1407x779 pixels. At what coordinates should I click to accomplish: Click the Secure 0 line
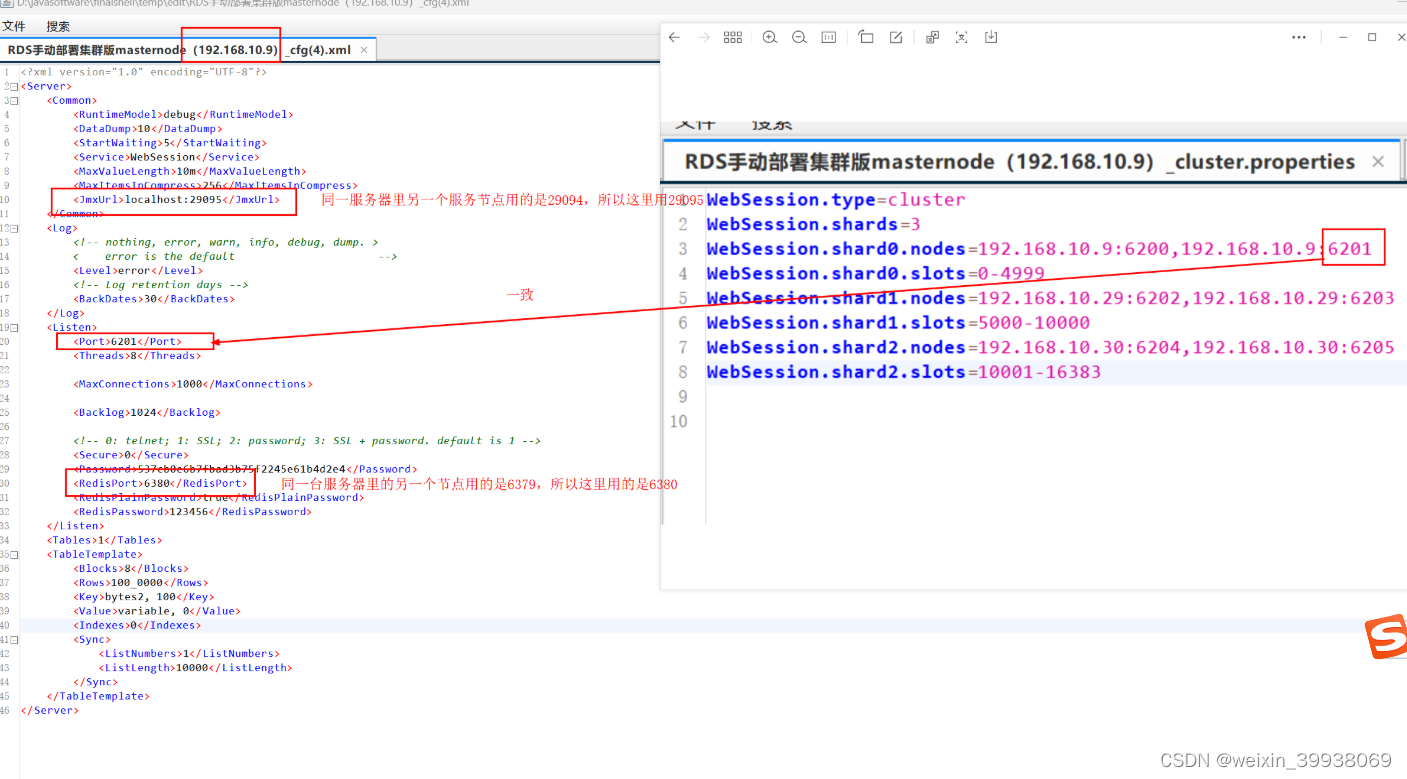click(x=130, y=454)
